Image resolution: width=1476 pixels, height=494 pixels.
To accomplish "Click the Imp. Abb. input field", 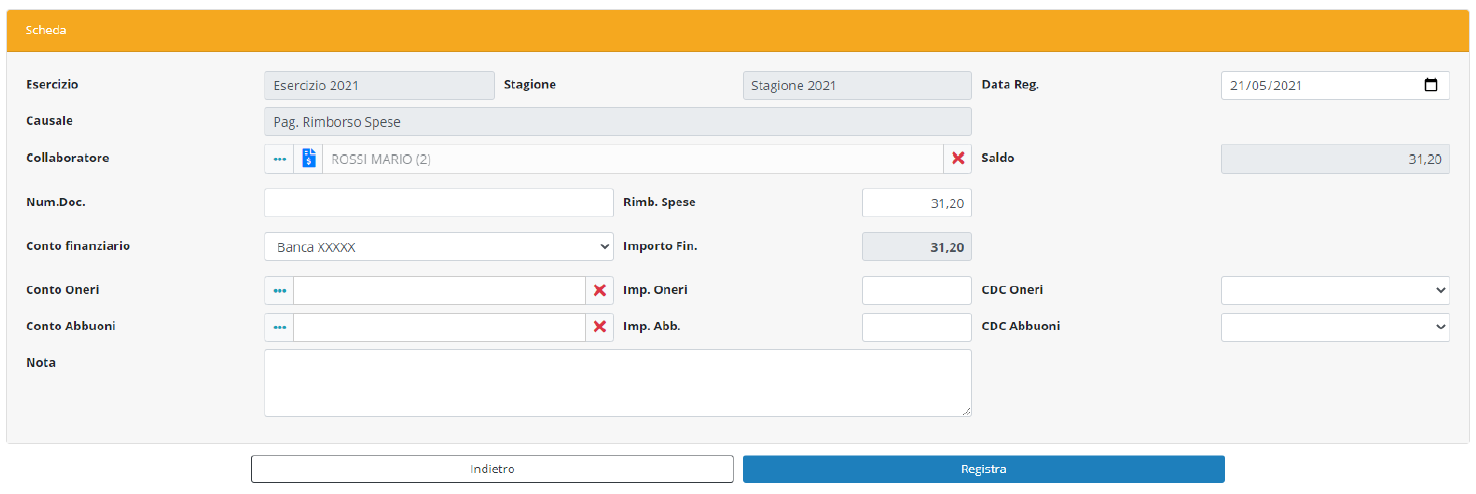I will (x=916, y=327).
